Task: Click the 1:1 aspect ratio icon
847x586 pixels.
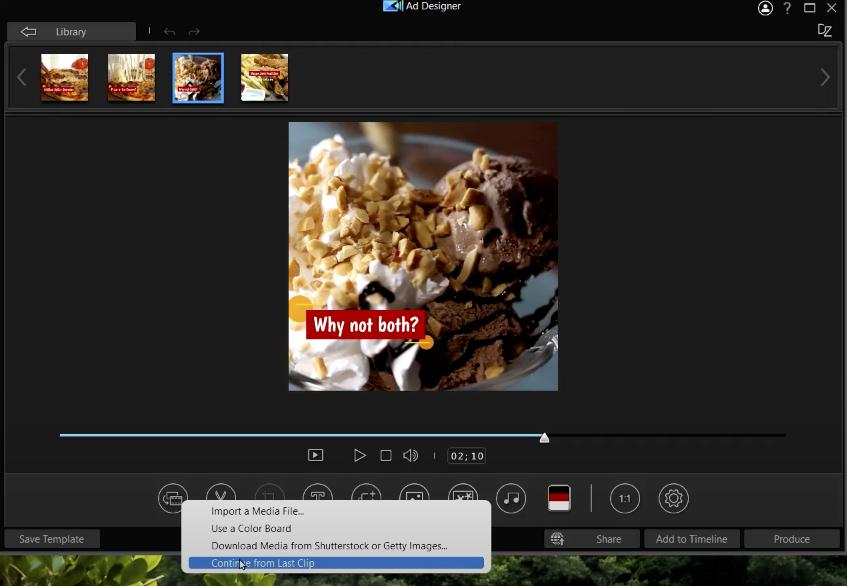Action: 624,498
